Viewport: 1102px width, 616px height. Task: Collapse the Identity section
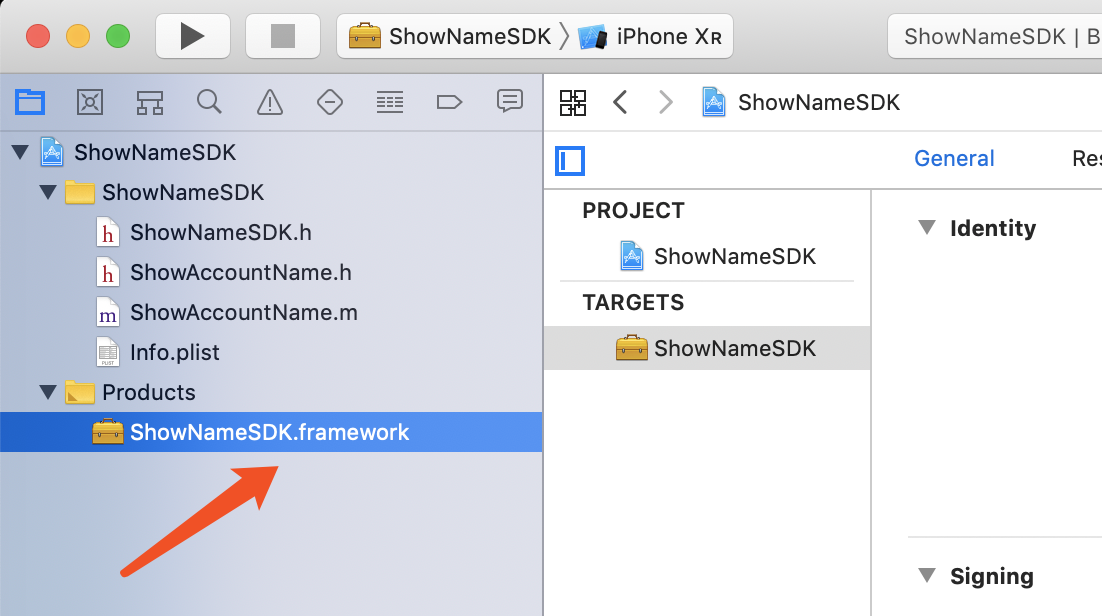coord(927,228)
